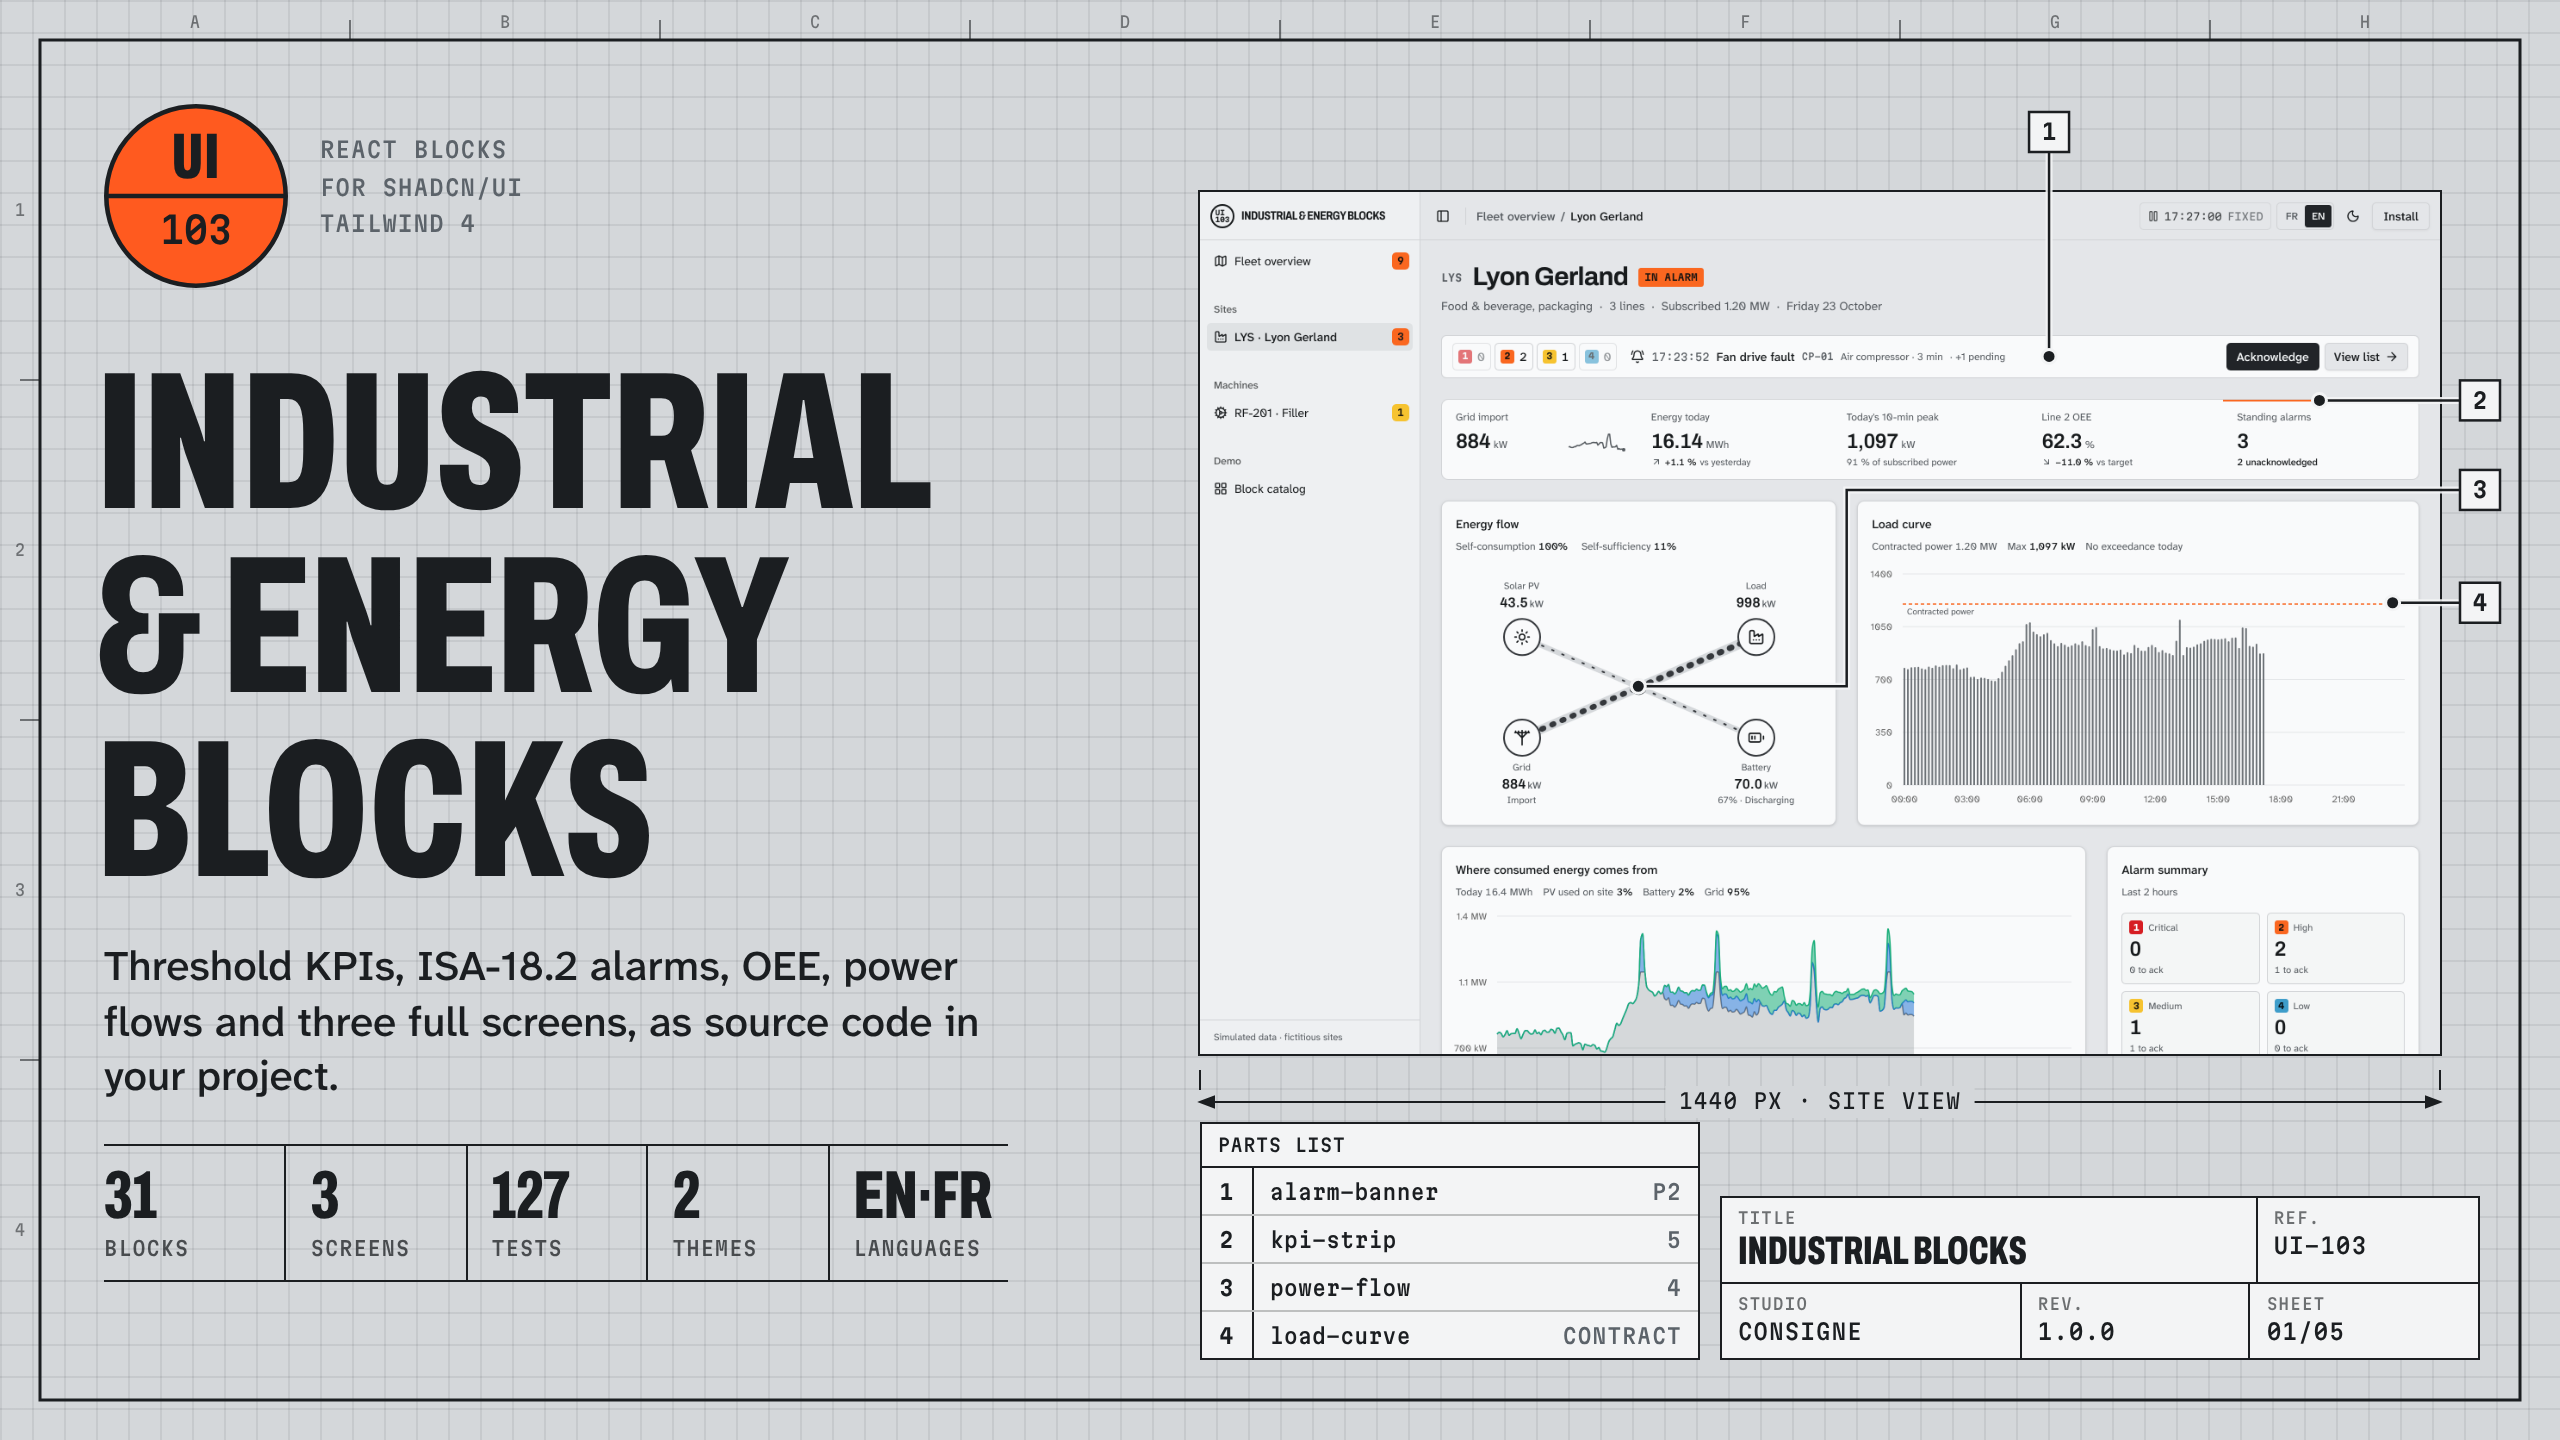Click the Install button
Viewport: 2560px width, 1440px height.
[2400, 216]
